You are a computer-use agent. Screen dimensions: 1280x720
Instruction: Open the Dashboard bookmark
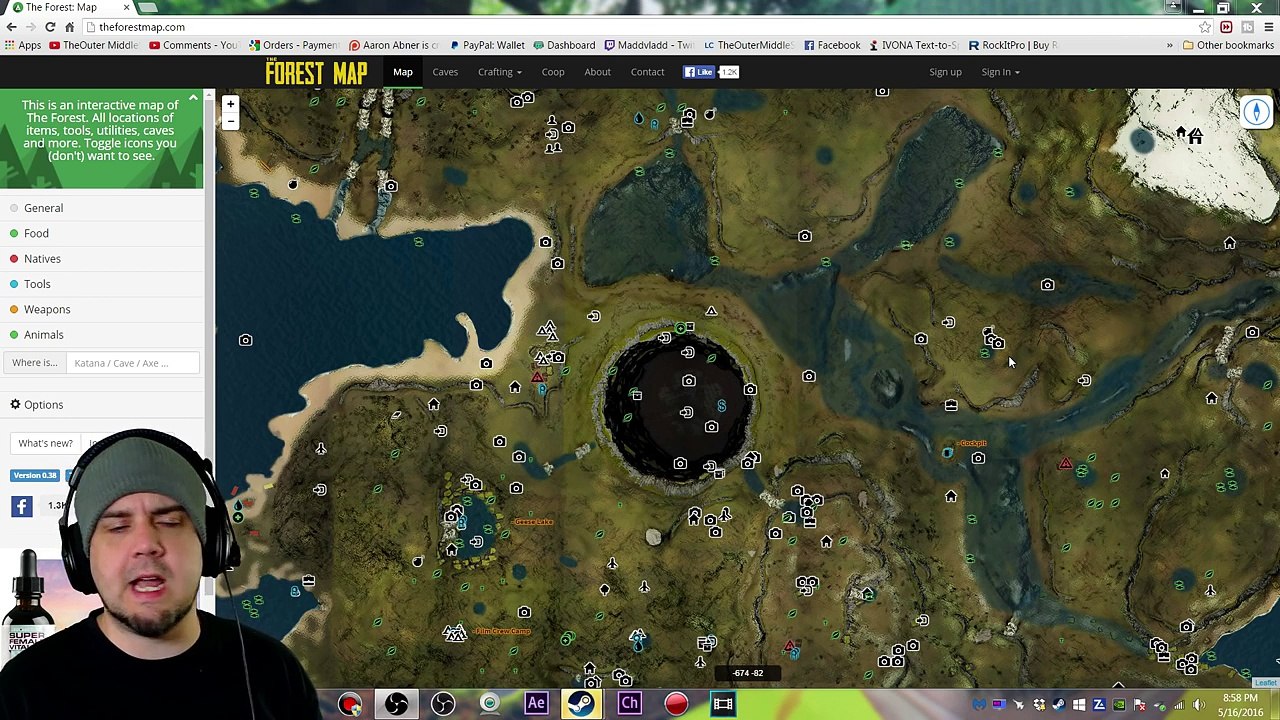pyautogui.click(x=564, y=45)
